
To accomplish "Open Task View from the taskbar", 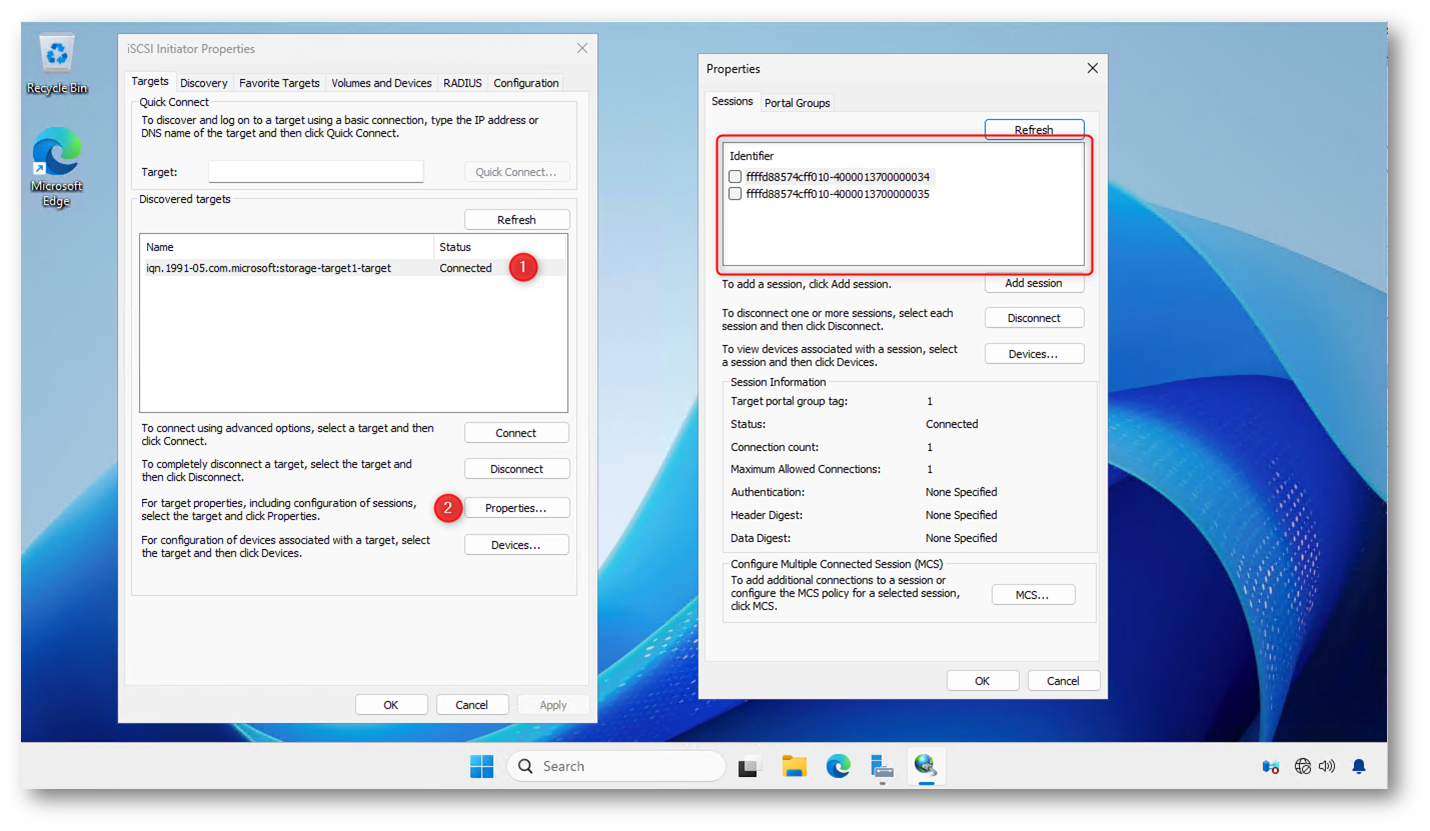I will (749, 767).
